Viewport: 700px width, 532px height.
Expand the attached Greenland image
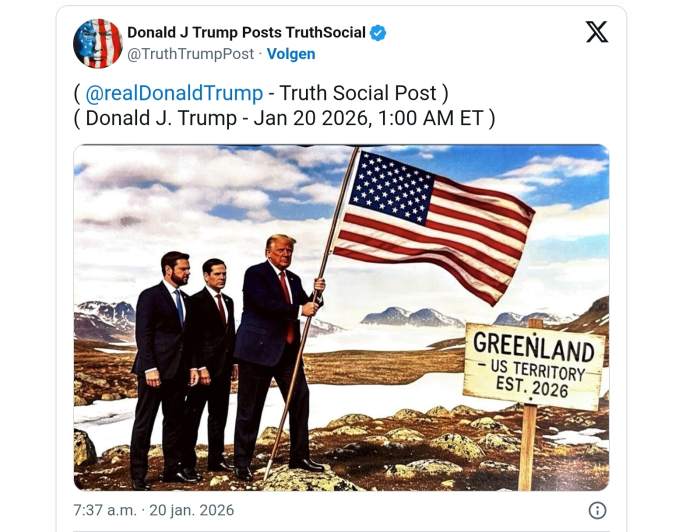pos(341,317)
